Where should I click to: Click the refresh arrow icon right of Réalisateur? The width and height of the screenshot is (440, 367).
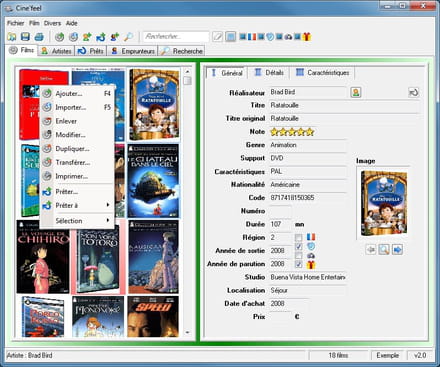[414, 92]
